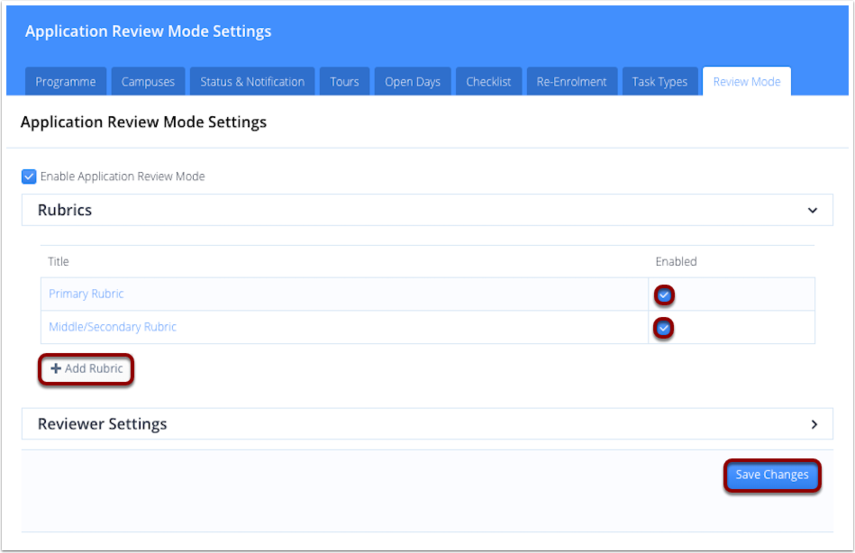855x553 pixels.
Task: Open the Primary Rubric link
Action: [86, 294]
